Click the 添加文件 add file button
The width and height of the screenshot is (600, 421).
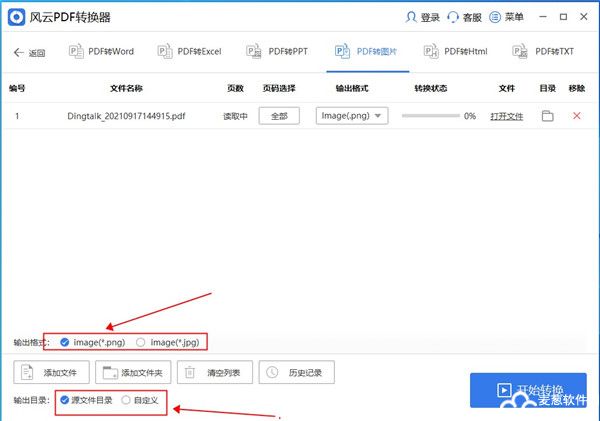point(52,373)
